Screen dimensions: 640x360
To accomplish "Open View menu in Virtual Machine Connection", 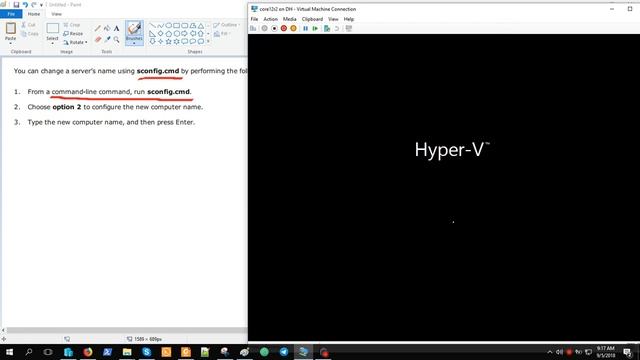I will tap(333, 19).
